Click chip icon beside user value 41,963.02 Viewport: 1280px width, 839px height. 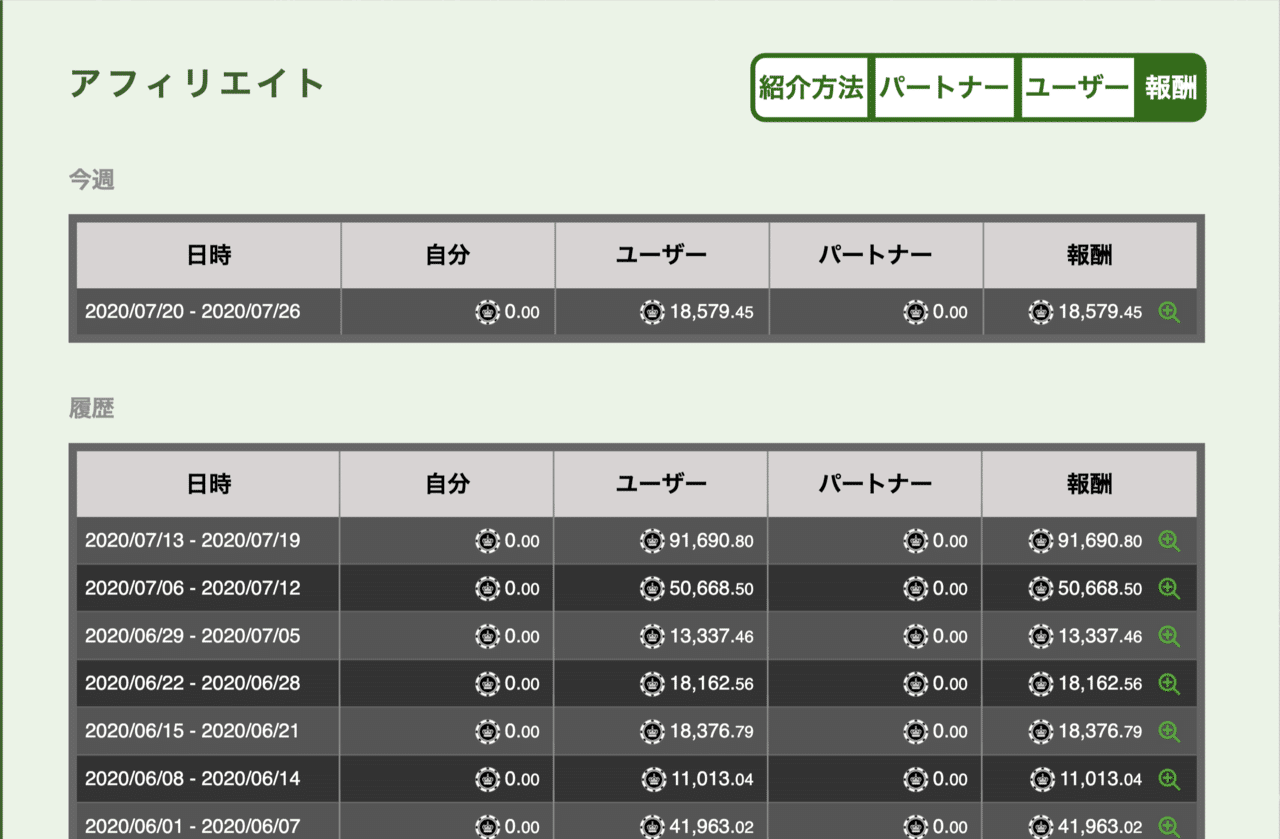pyautogui.click(x=652, y=826)
